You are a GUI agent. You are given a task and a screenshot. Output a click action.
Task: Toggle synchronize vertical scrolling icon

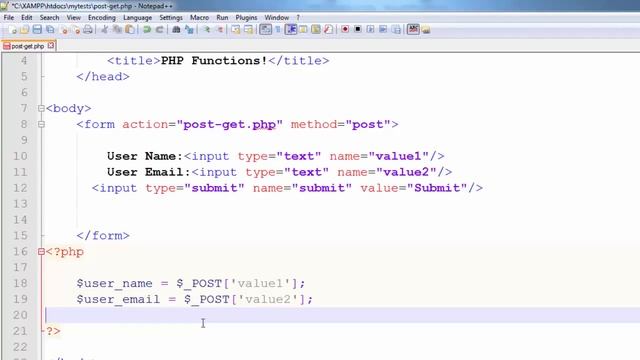pos(236,29)
